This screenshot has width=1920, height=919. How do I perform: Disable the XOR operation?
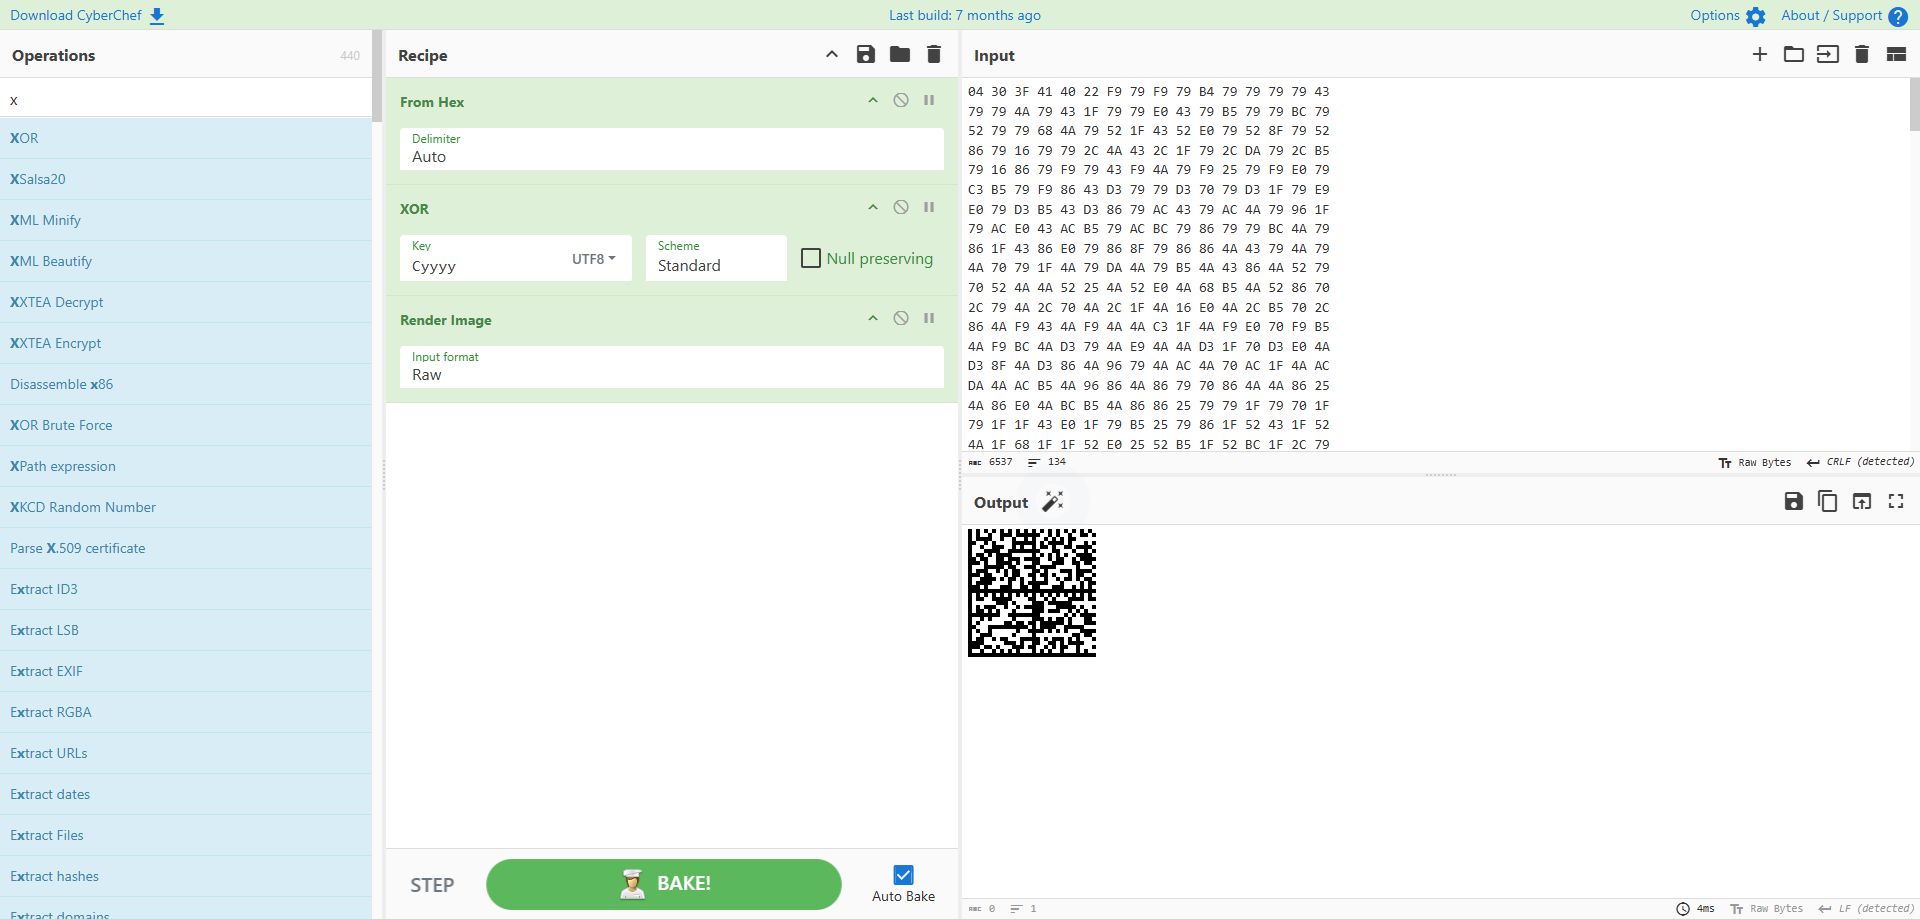[901, 208]
